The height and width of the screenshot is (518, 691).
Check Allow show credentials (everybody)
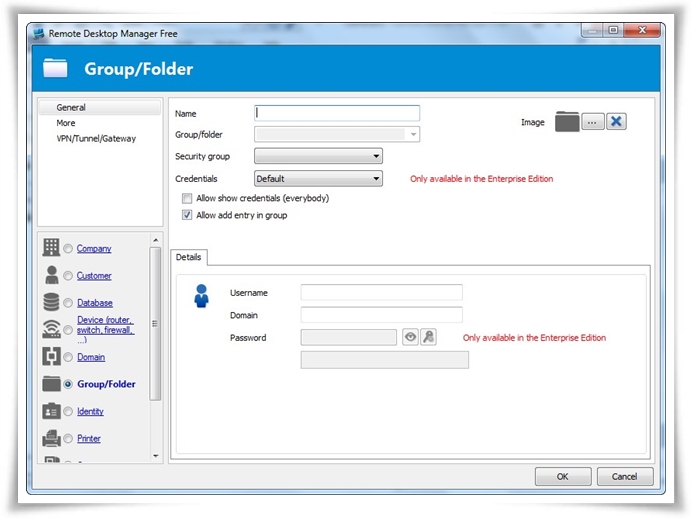[187, 198]
